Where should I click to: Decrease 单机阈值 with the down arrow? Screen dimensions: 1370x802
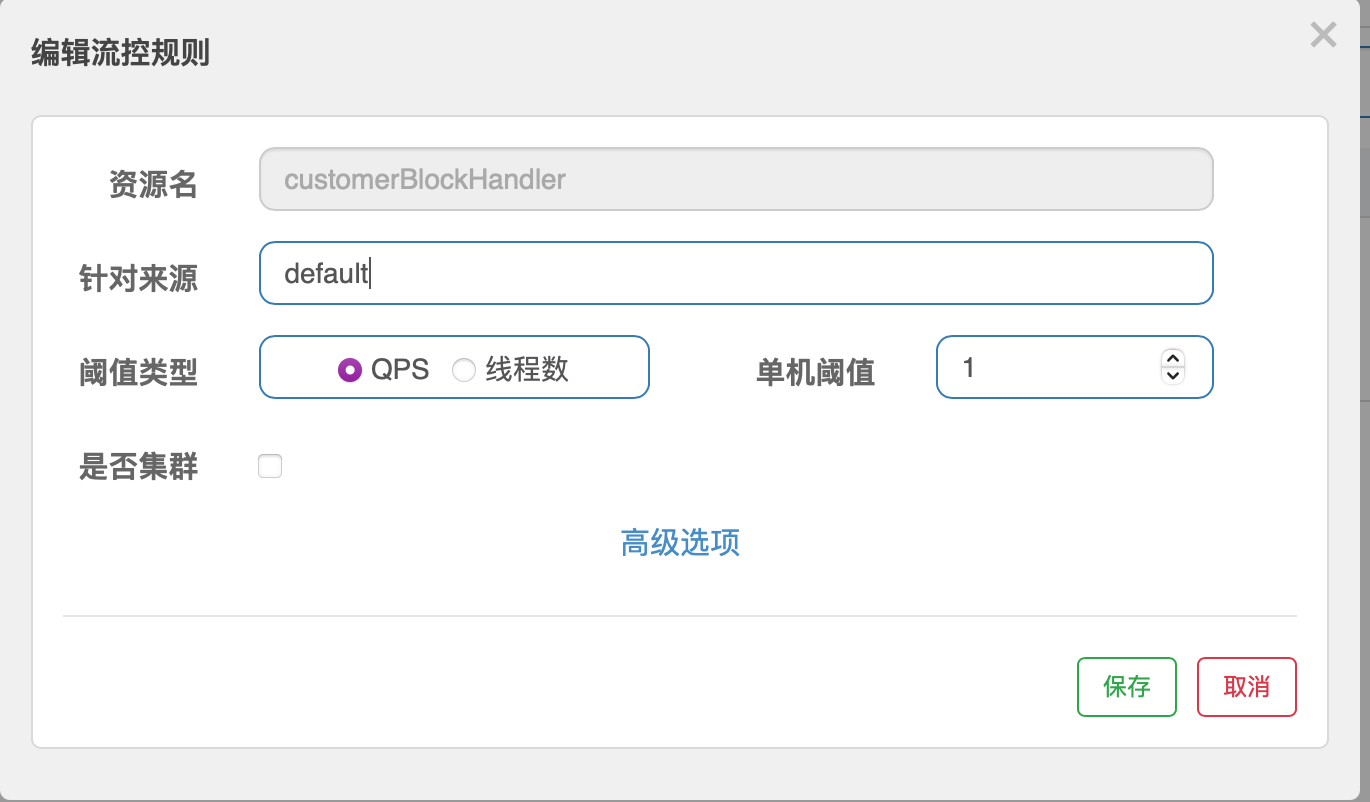click(x=1173, y=376)
